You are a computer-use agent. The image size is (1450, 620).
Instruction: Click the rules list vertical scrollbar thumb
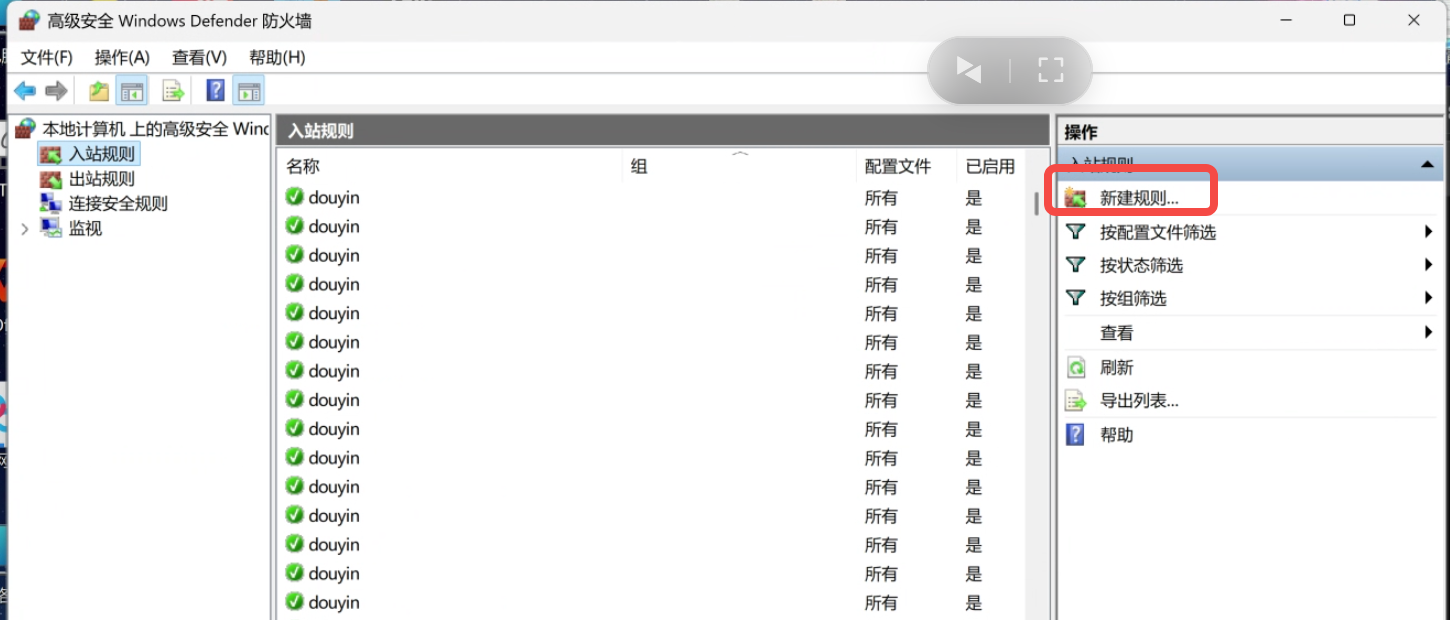[1036, 203]
